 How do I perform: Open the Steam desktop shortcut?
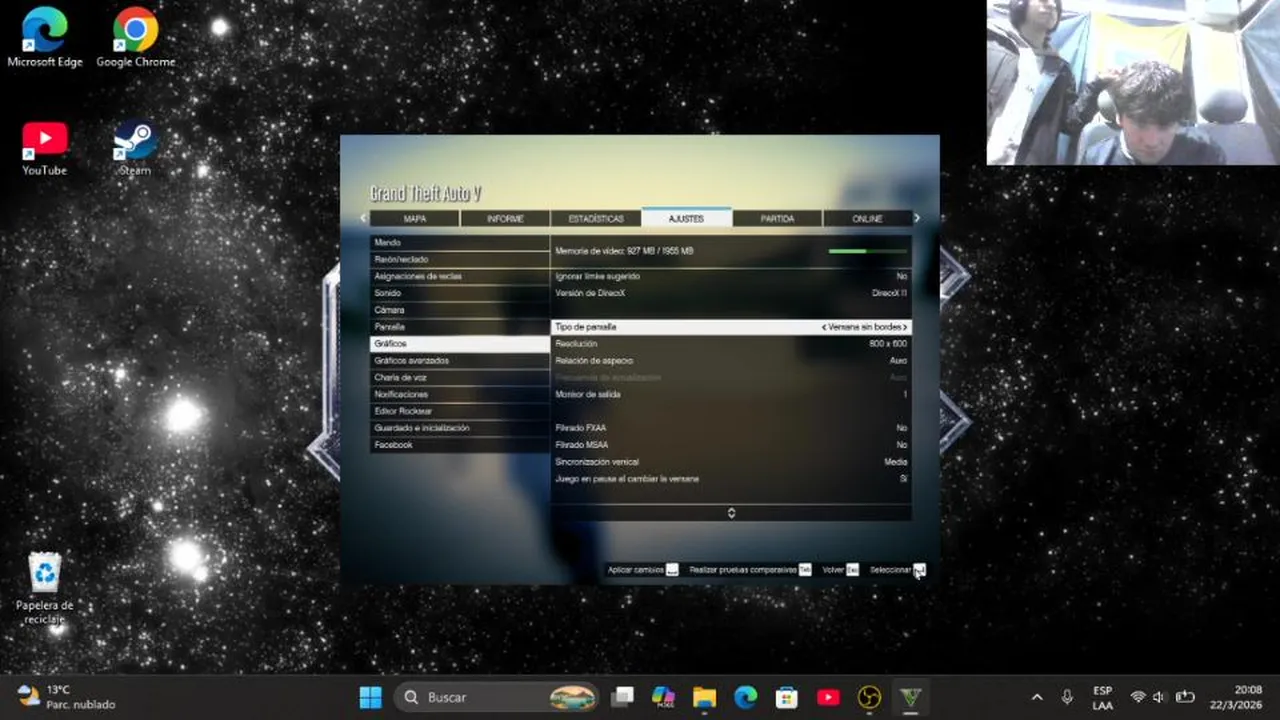[x=135, y=149]
